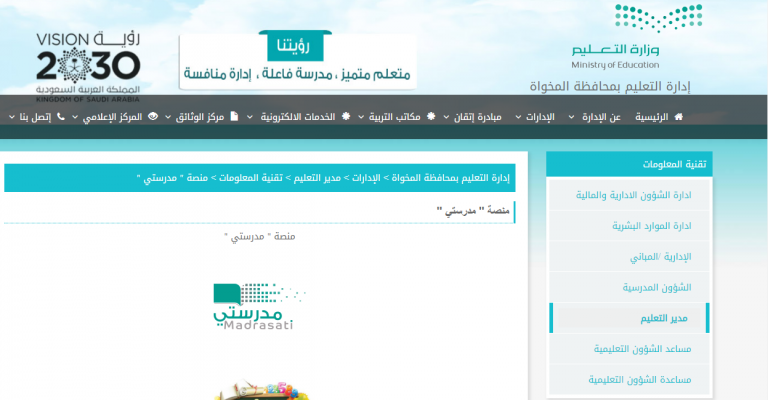Expand the chevron next to مبادرة إتقان
Screen dimensions: 768x400
[x=446, y=118]
